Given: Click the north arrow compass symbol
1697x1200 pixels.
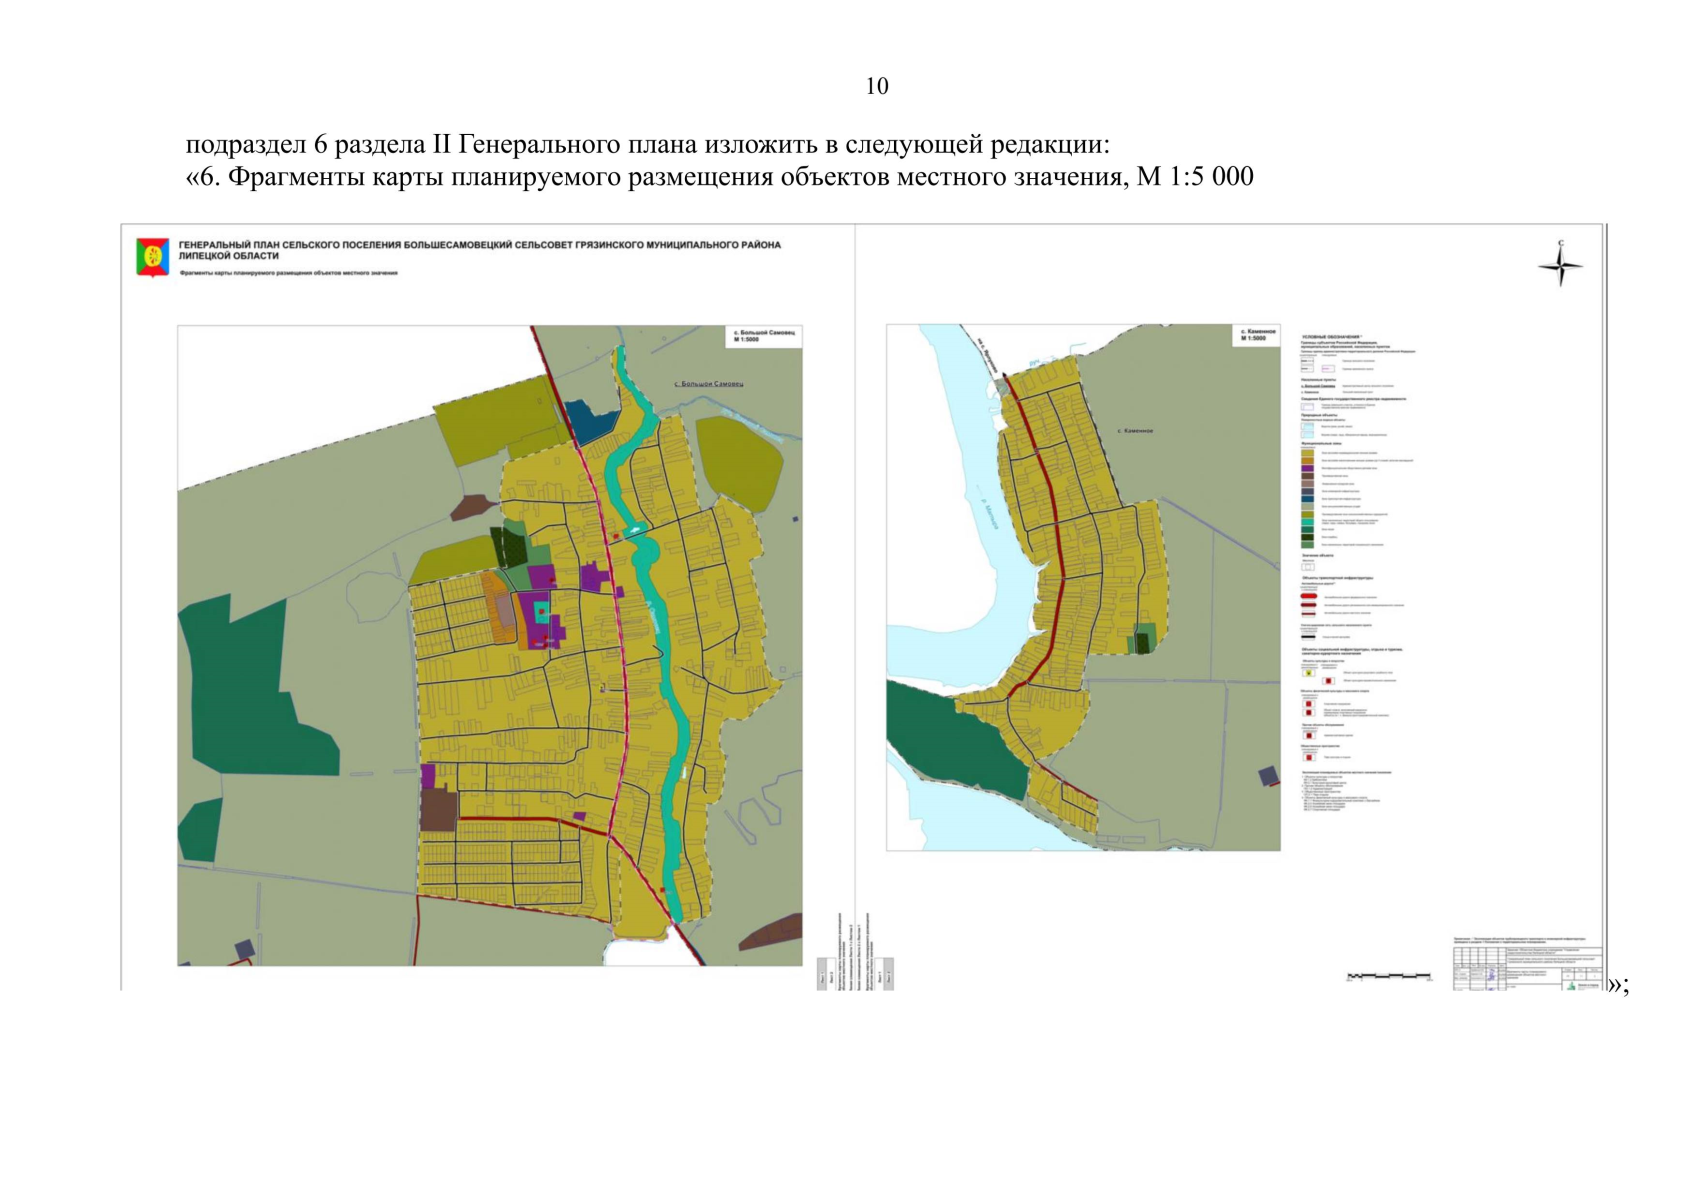Looking at the screenshot, I should coord(1559,265).
